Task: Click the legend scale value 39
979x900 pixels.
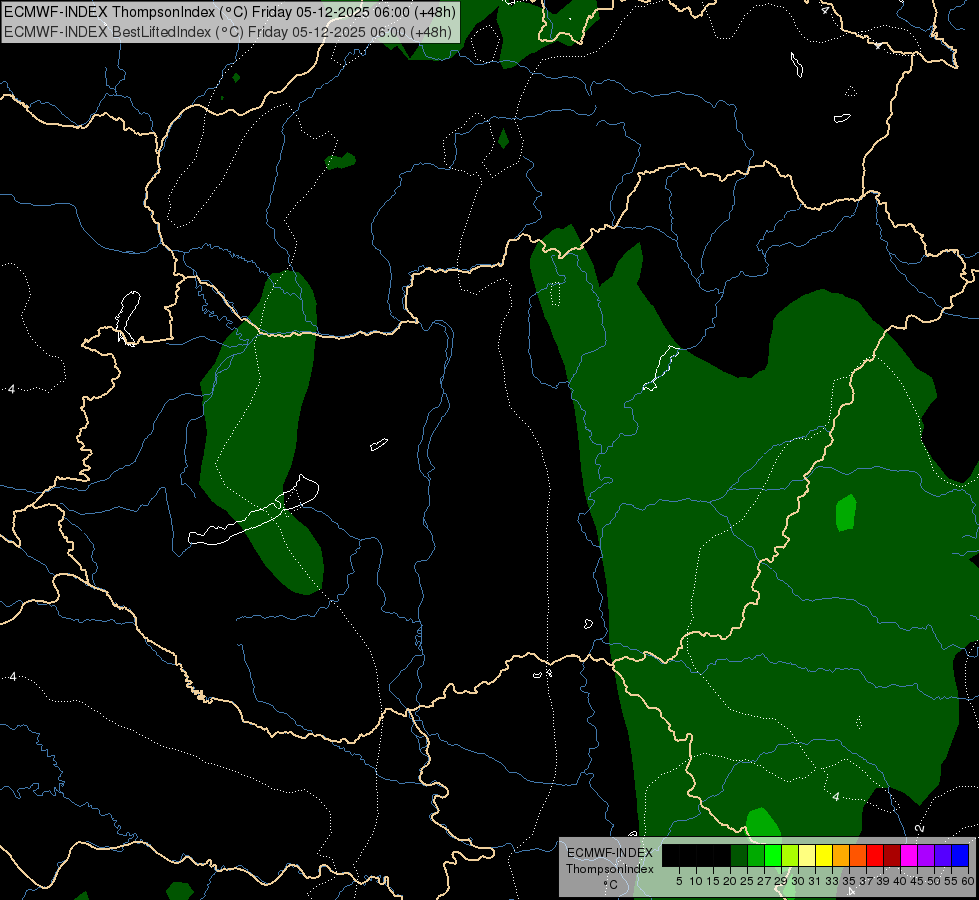Action: pos(883,881)
